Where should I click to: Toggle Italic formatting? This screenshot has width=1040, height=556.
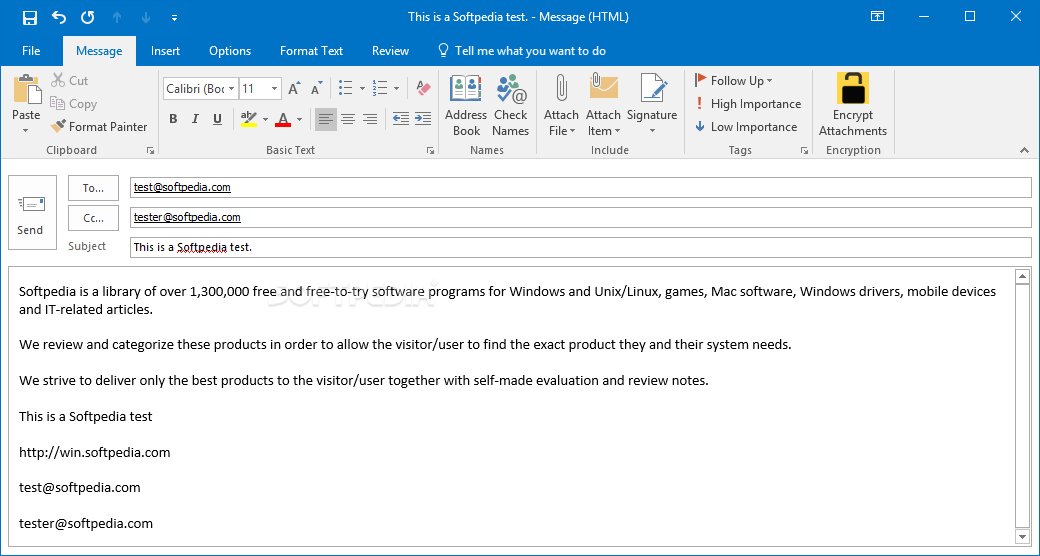195,119
